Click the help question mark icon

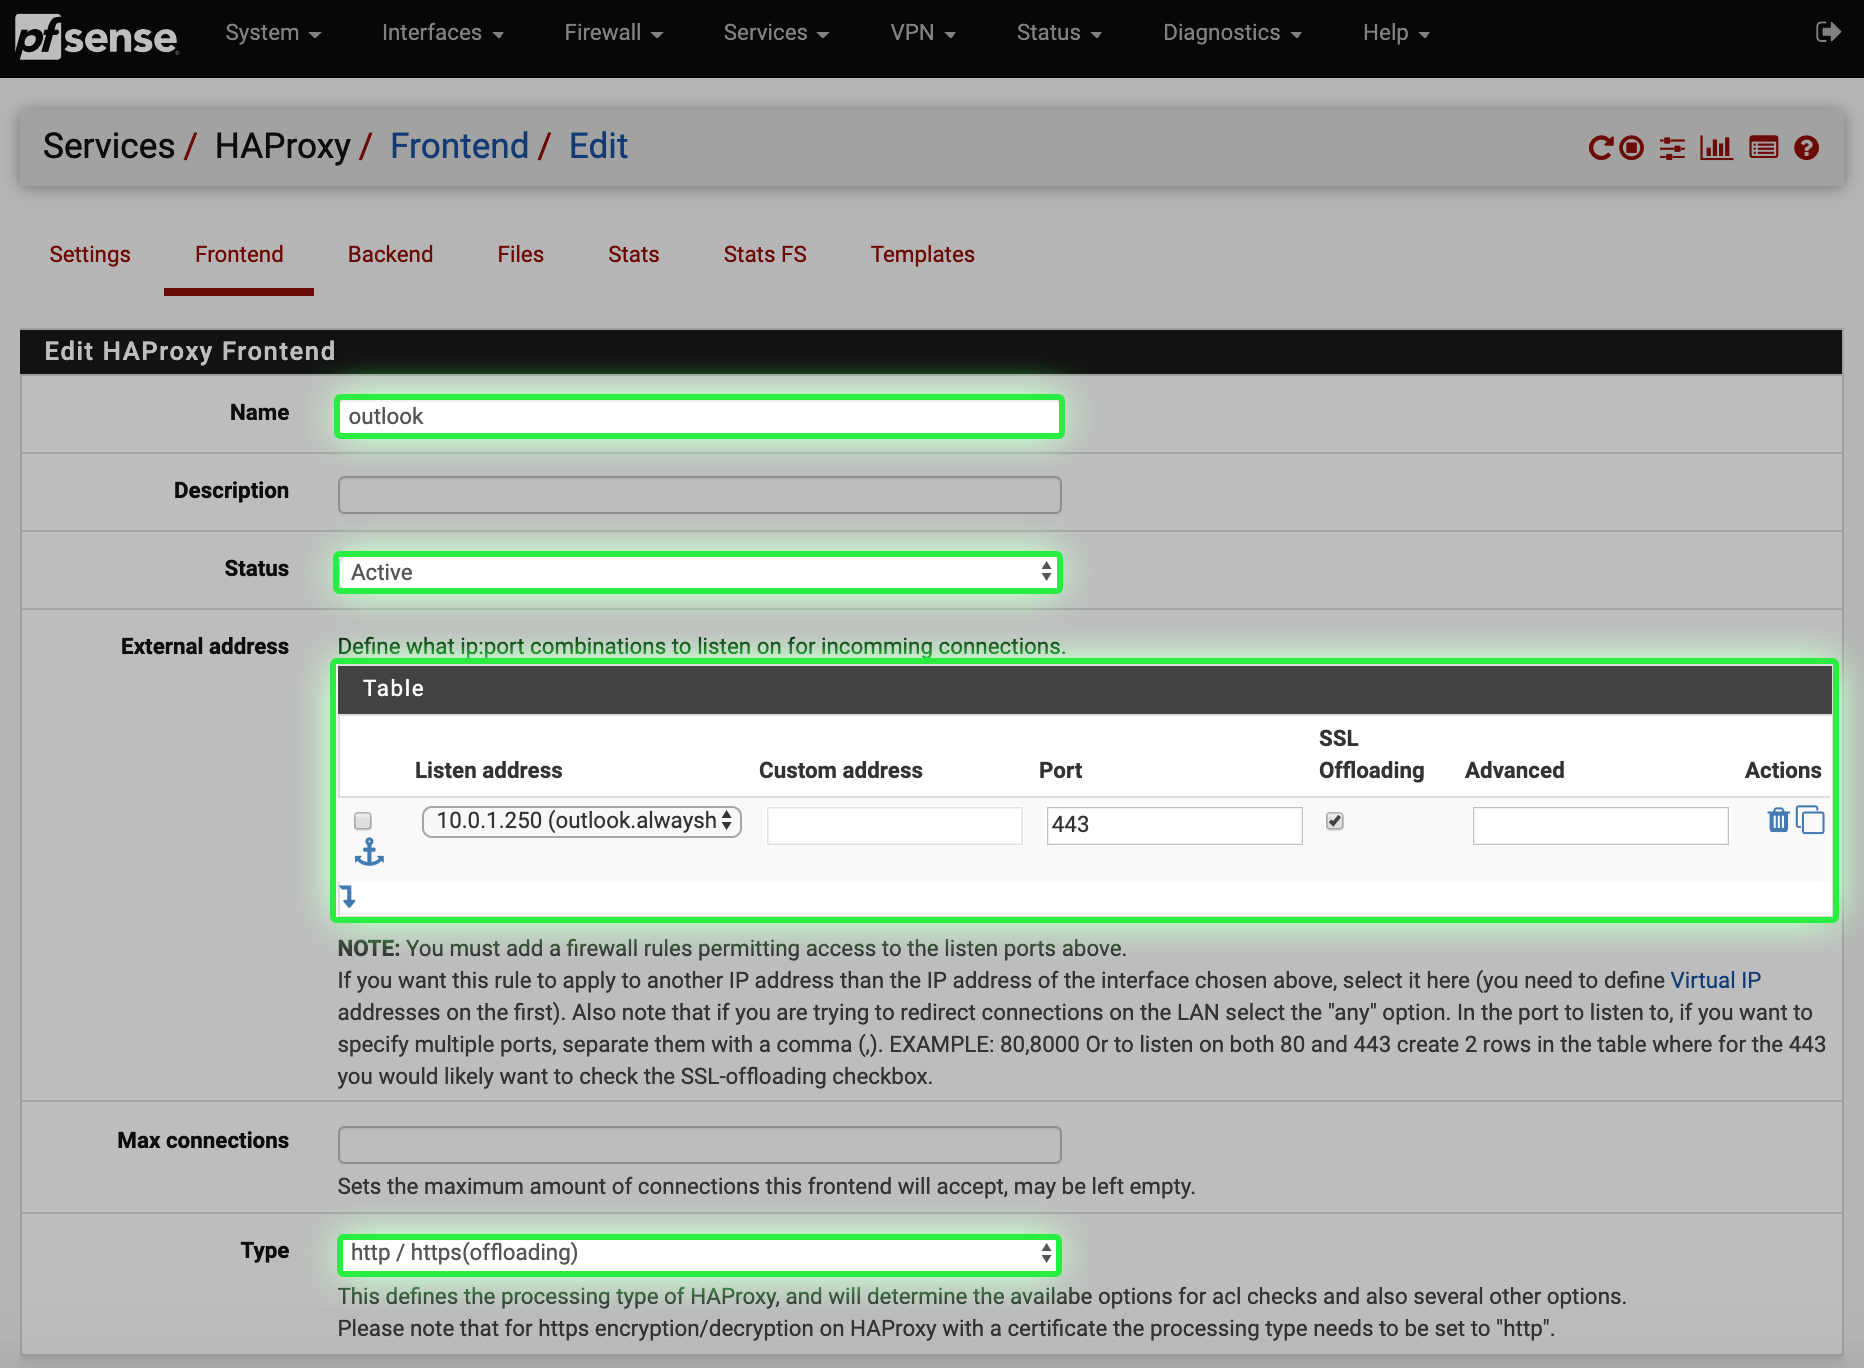pyautogui.click(x=1808, y=148)
